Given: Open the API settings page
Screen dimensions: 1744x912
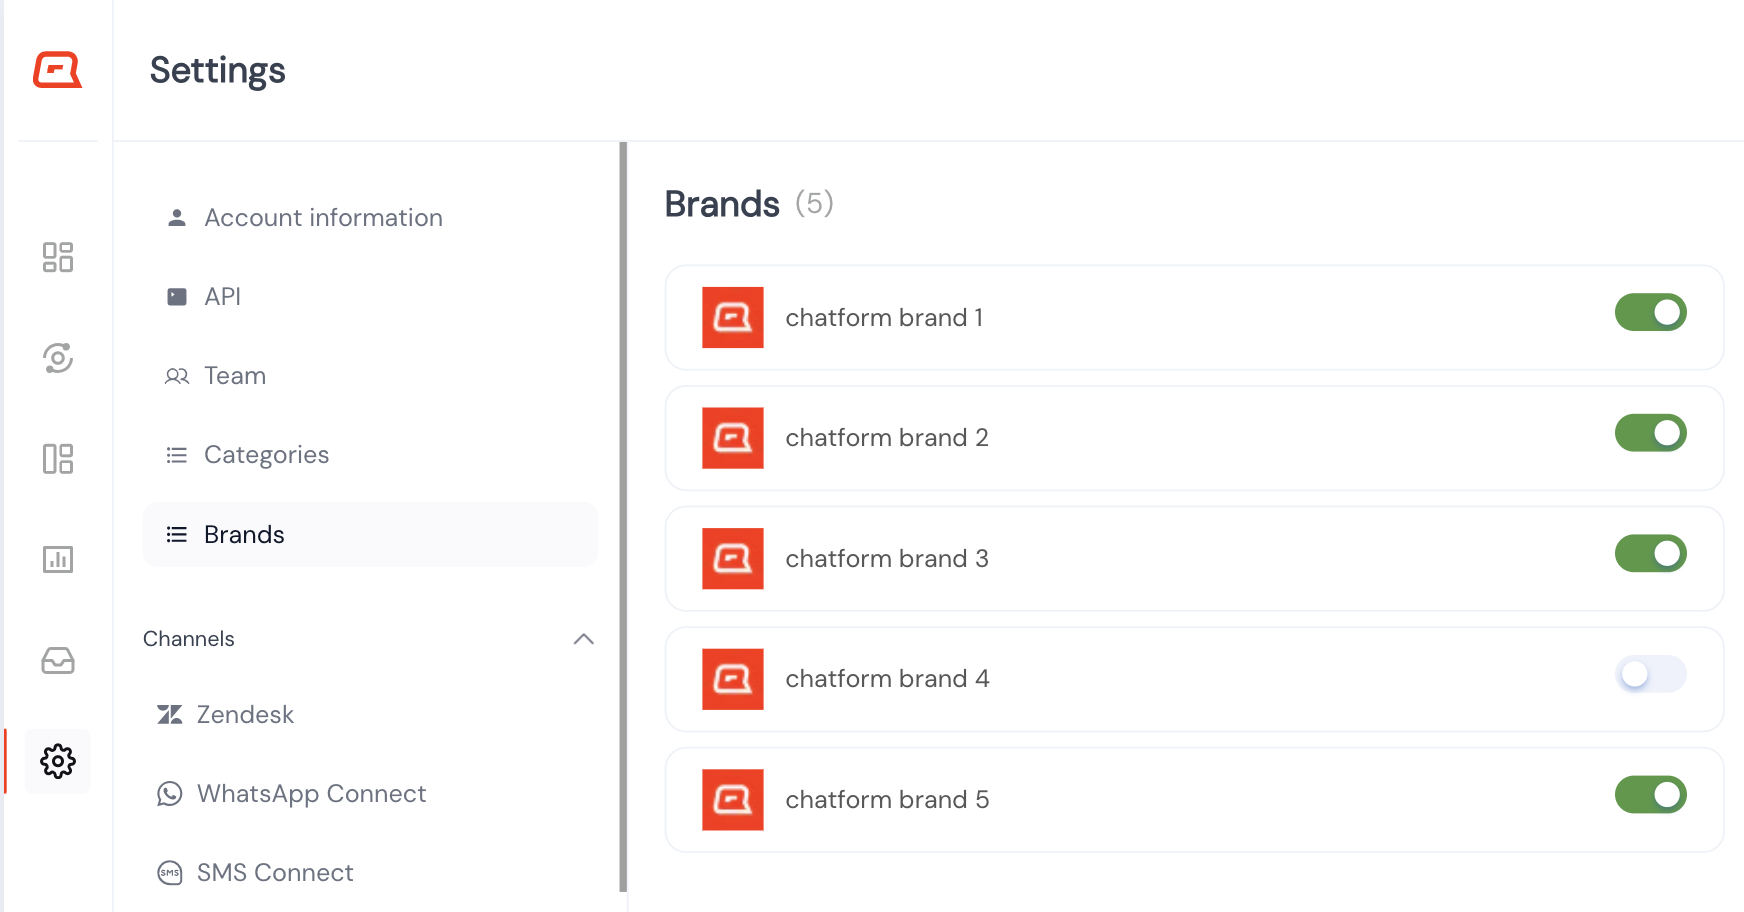Looking at the screenshot, I should (222, 296).
